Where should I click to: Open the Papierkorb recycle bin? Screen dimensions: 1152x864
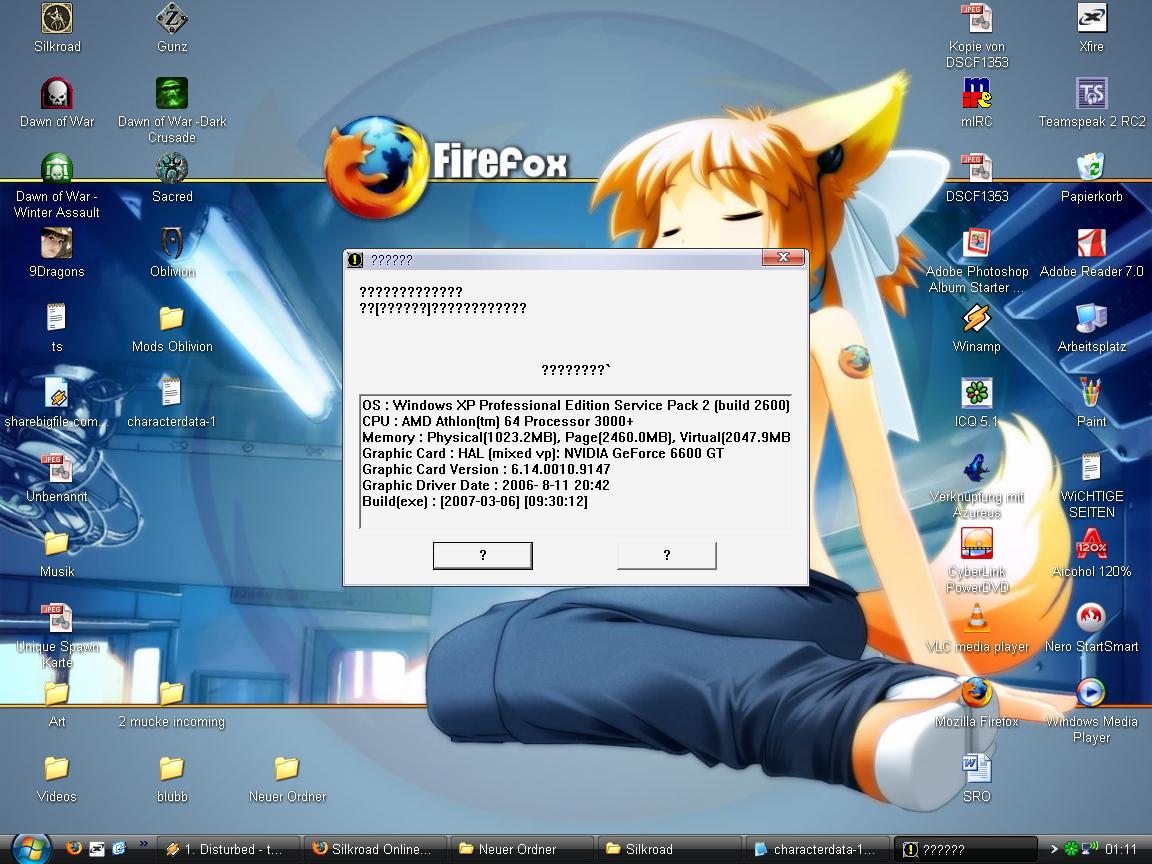tap(1091, 169)
